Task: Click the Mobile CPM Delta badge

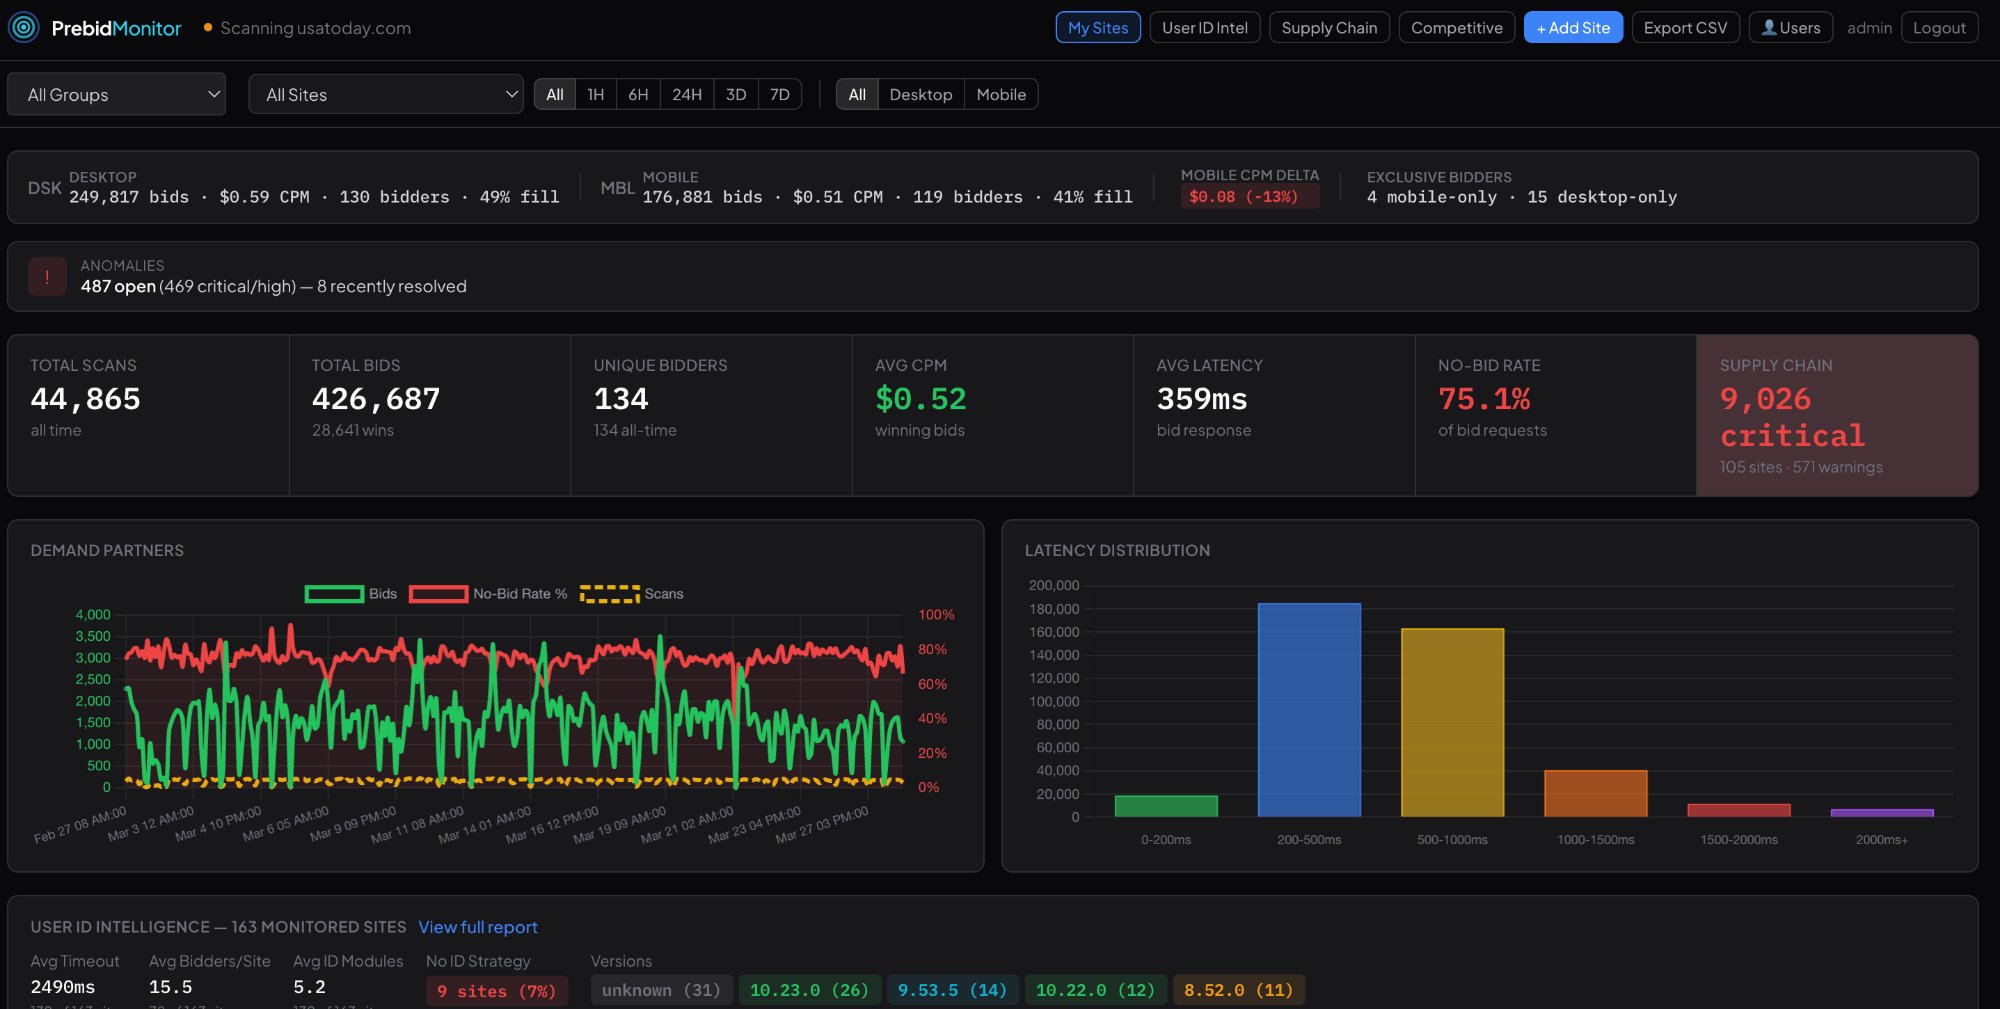Action: pyautogui.click(x=1248, y=197)
